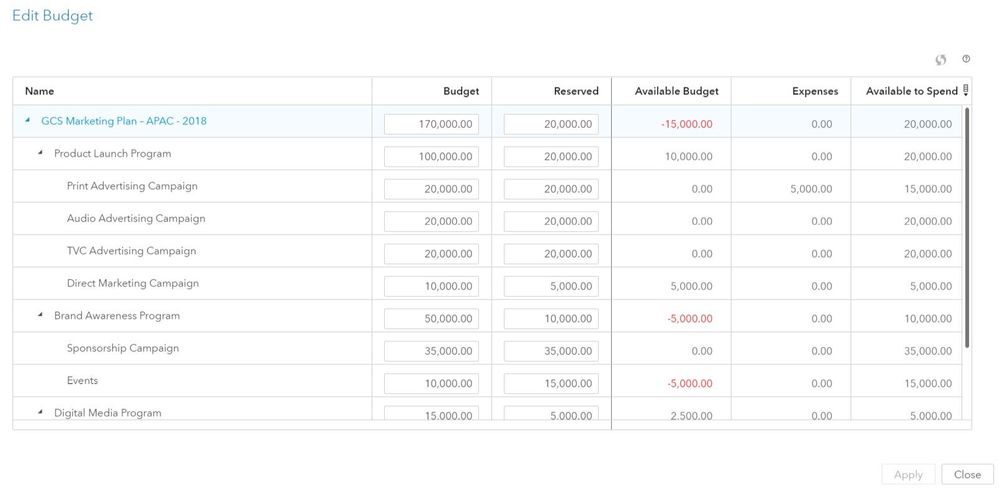999x495 pixels.
Task: Click the 5,000.00 Expenses value for Print Advertising
Action: (811, 189)
